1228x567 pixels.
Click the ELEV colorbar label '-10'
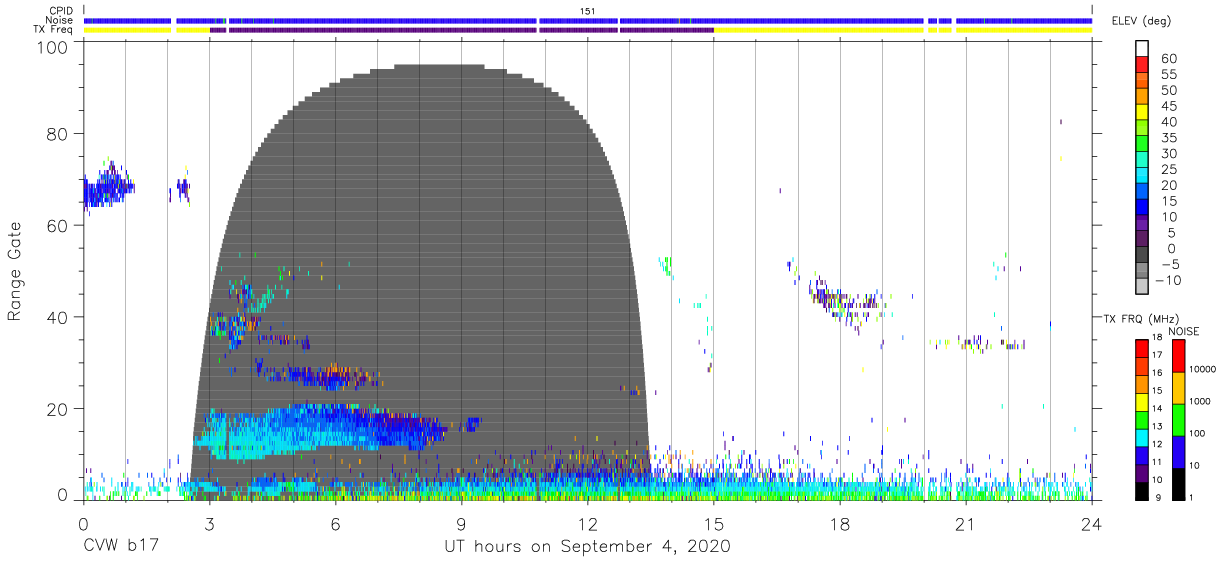[x=1168, y=280]
